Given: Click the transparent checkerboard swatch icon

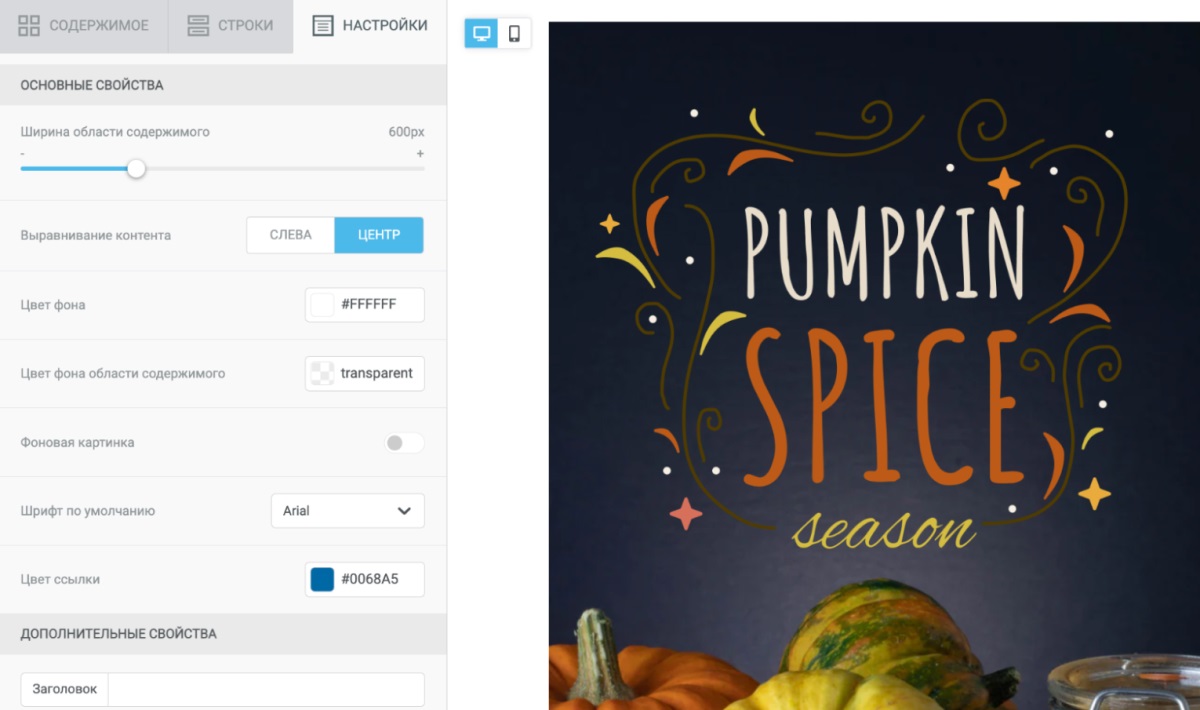Looking at the screenshot, I should click(x=322, y=373).
